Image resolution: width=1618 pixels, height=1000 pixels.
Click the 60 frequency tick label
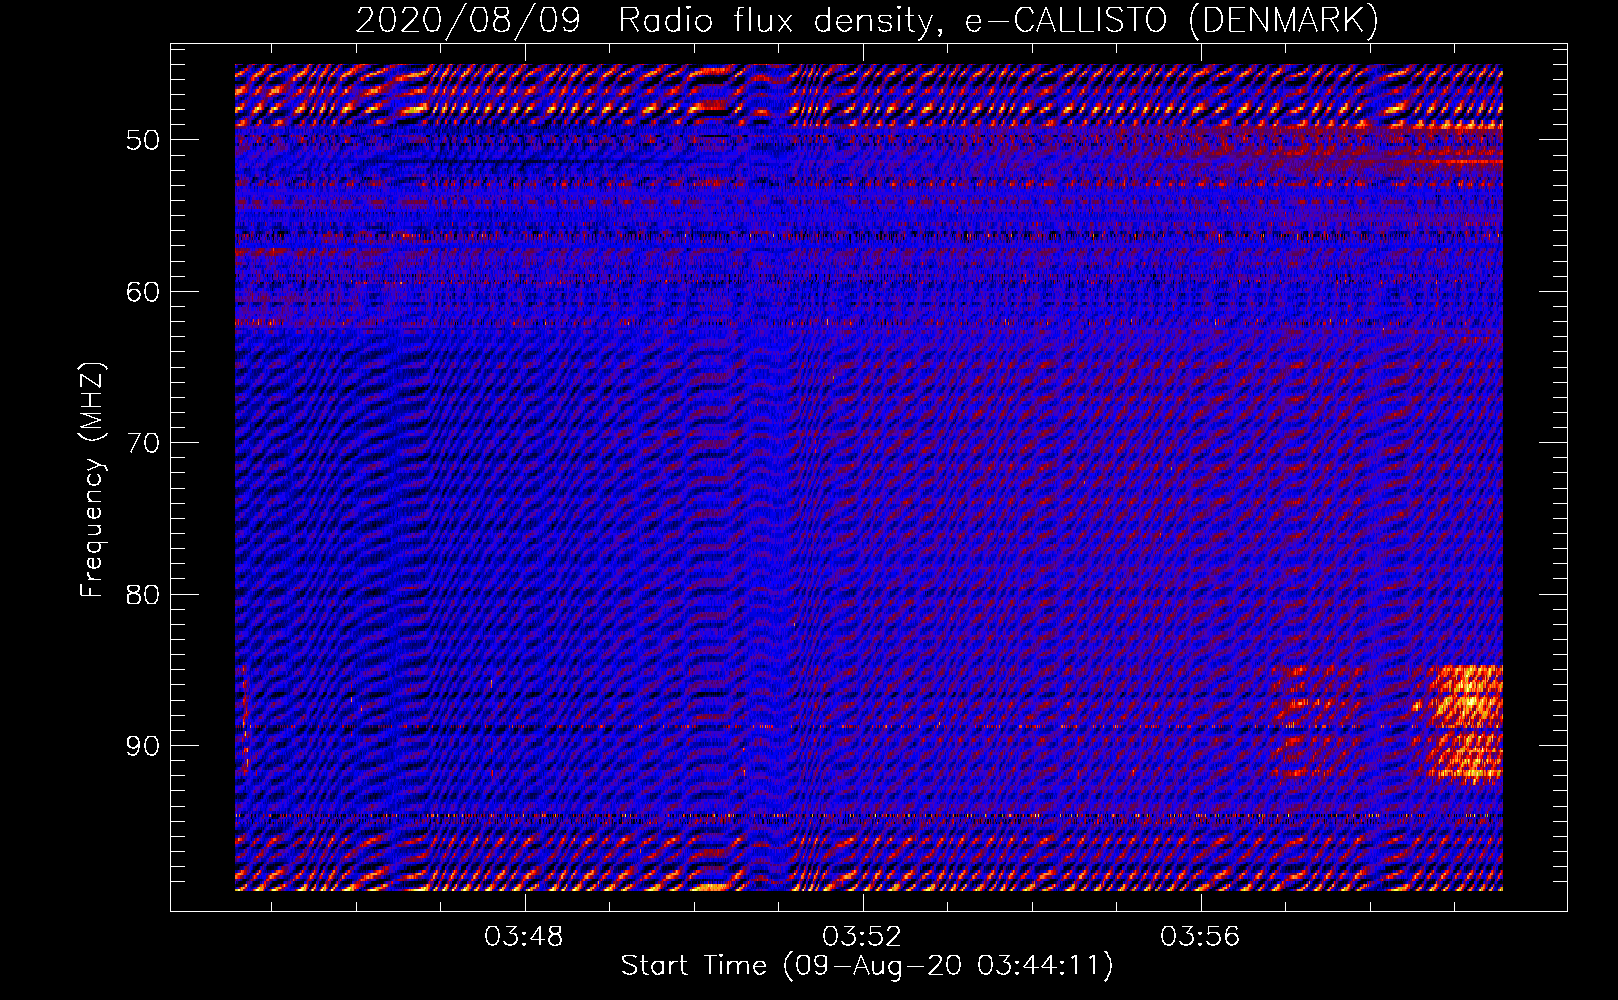143,292
